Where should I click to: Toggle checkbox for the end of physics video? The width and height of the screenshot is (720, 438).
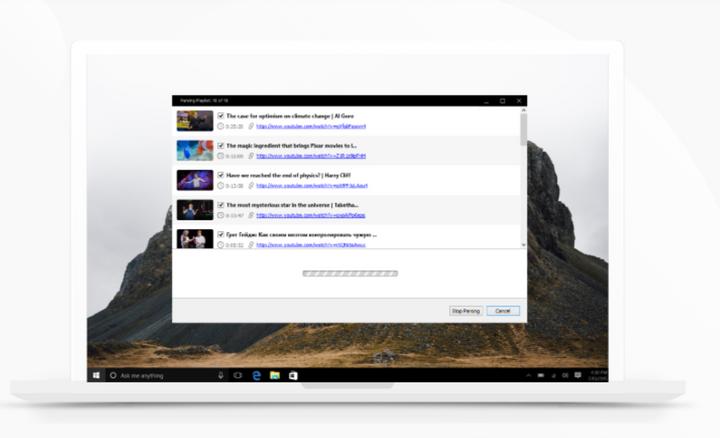(x=220, y=175)
